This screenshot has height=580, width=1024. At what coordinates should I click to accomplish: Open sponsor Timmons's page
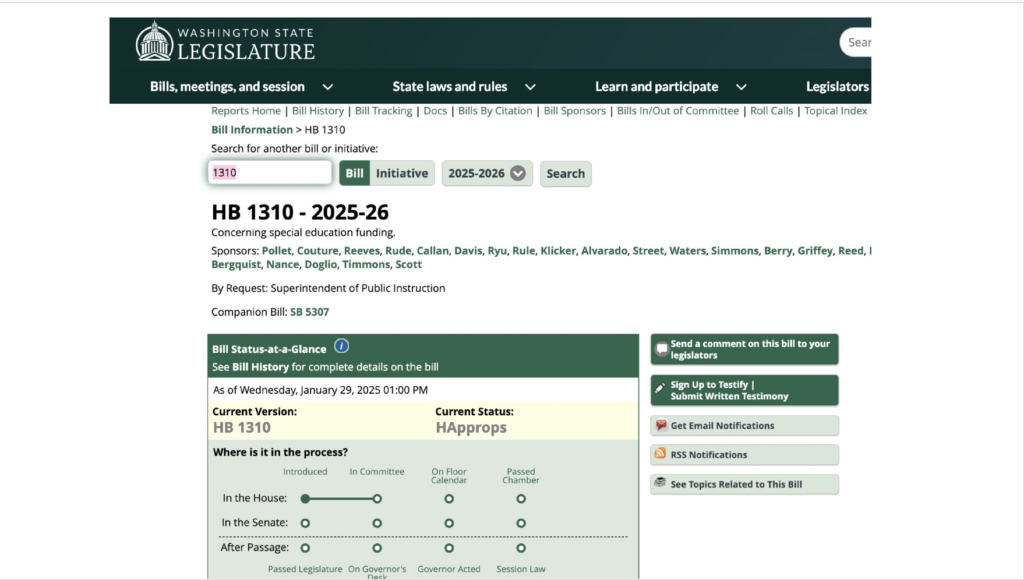click(x=366, y=265)
